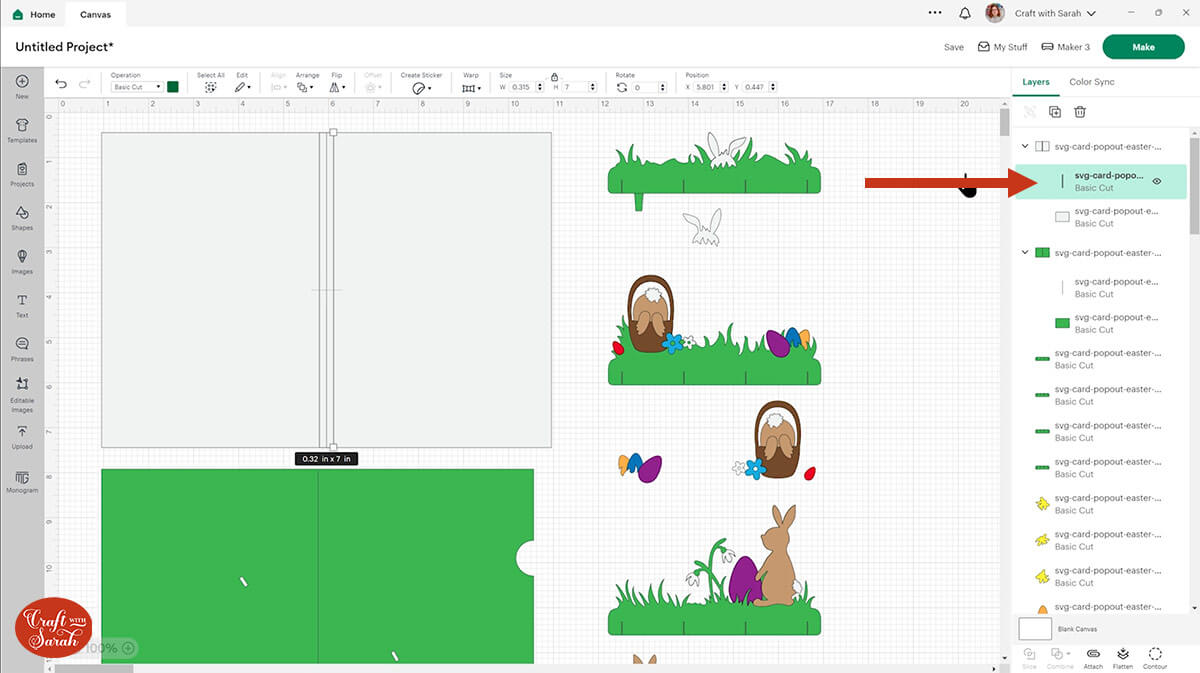
Task: Open the Projects panel
Action: pos(22,174)
